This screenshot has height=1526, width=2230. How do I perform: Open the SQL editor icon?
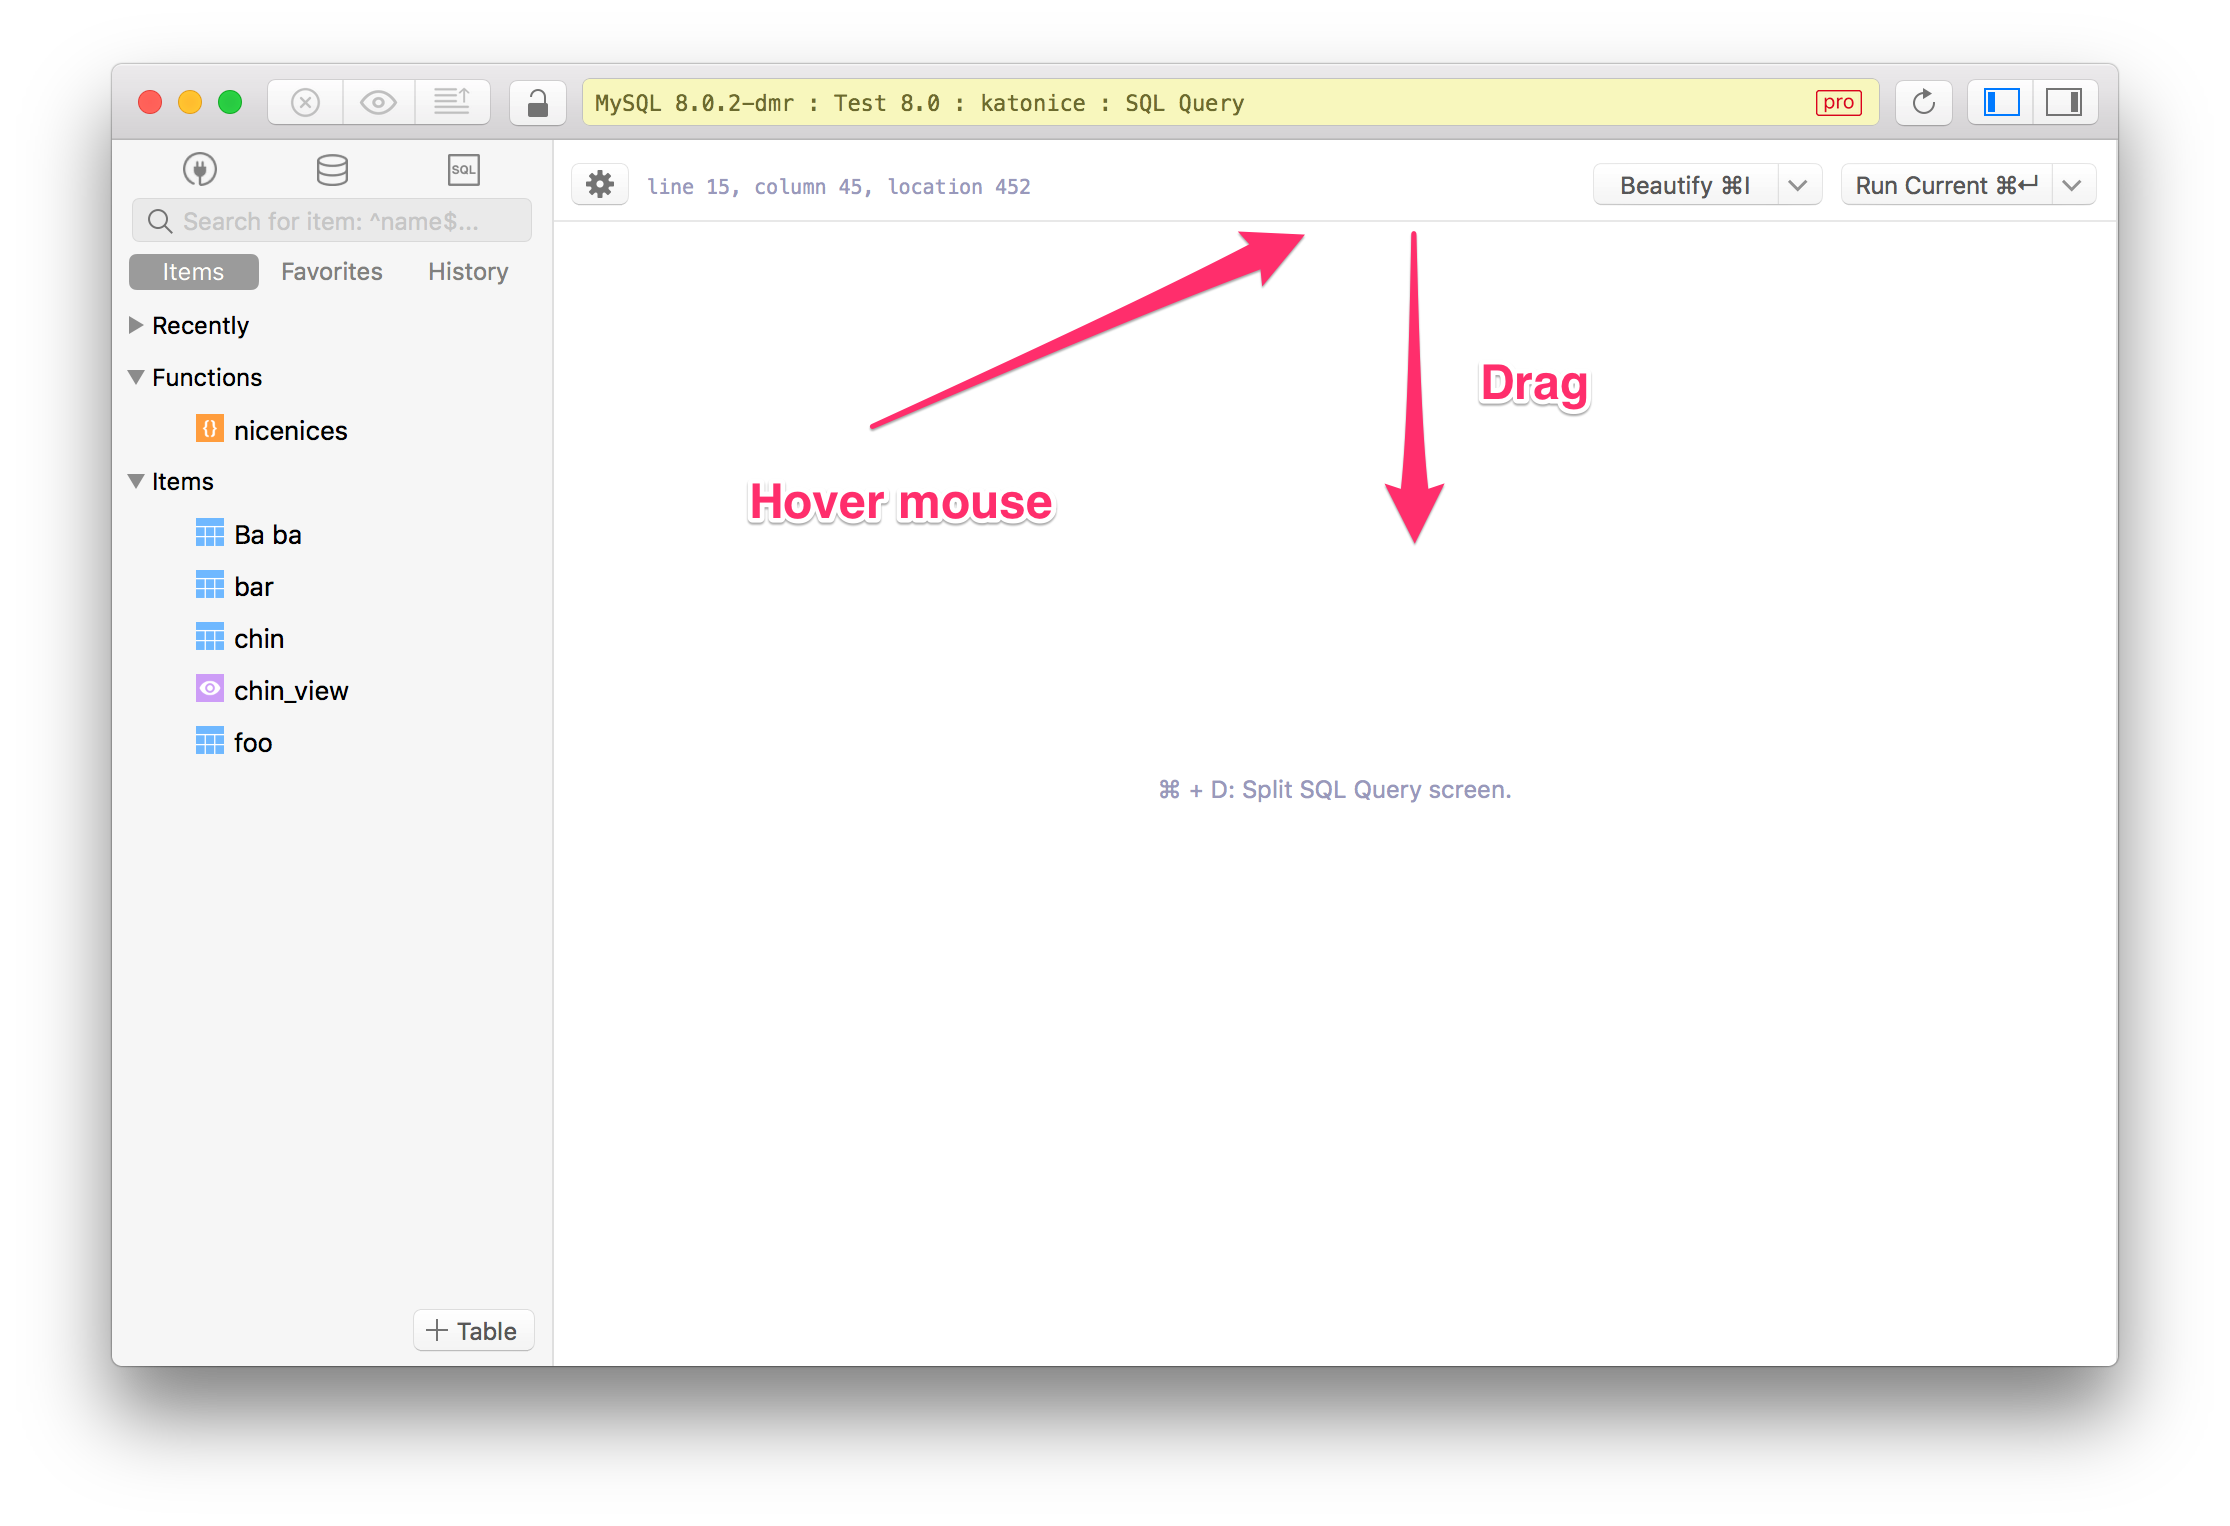(x=464, y=169)
